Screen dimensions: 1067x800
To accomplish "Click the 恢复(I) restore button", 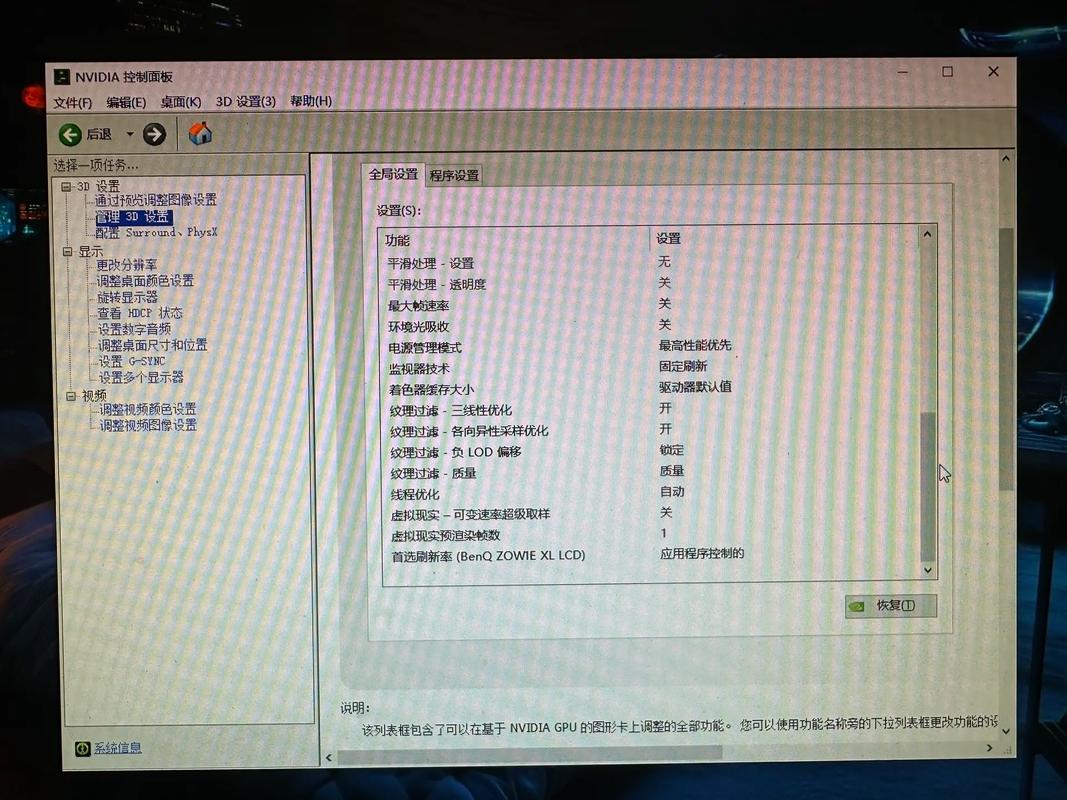I will [x=890, y=605].
